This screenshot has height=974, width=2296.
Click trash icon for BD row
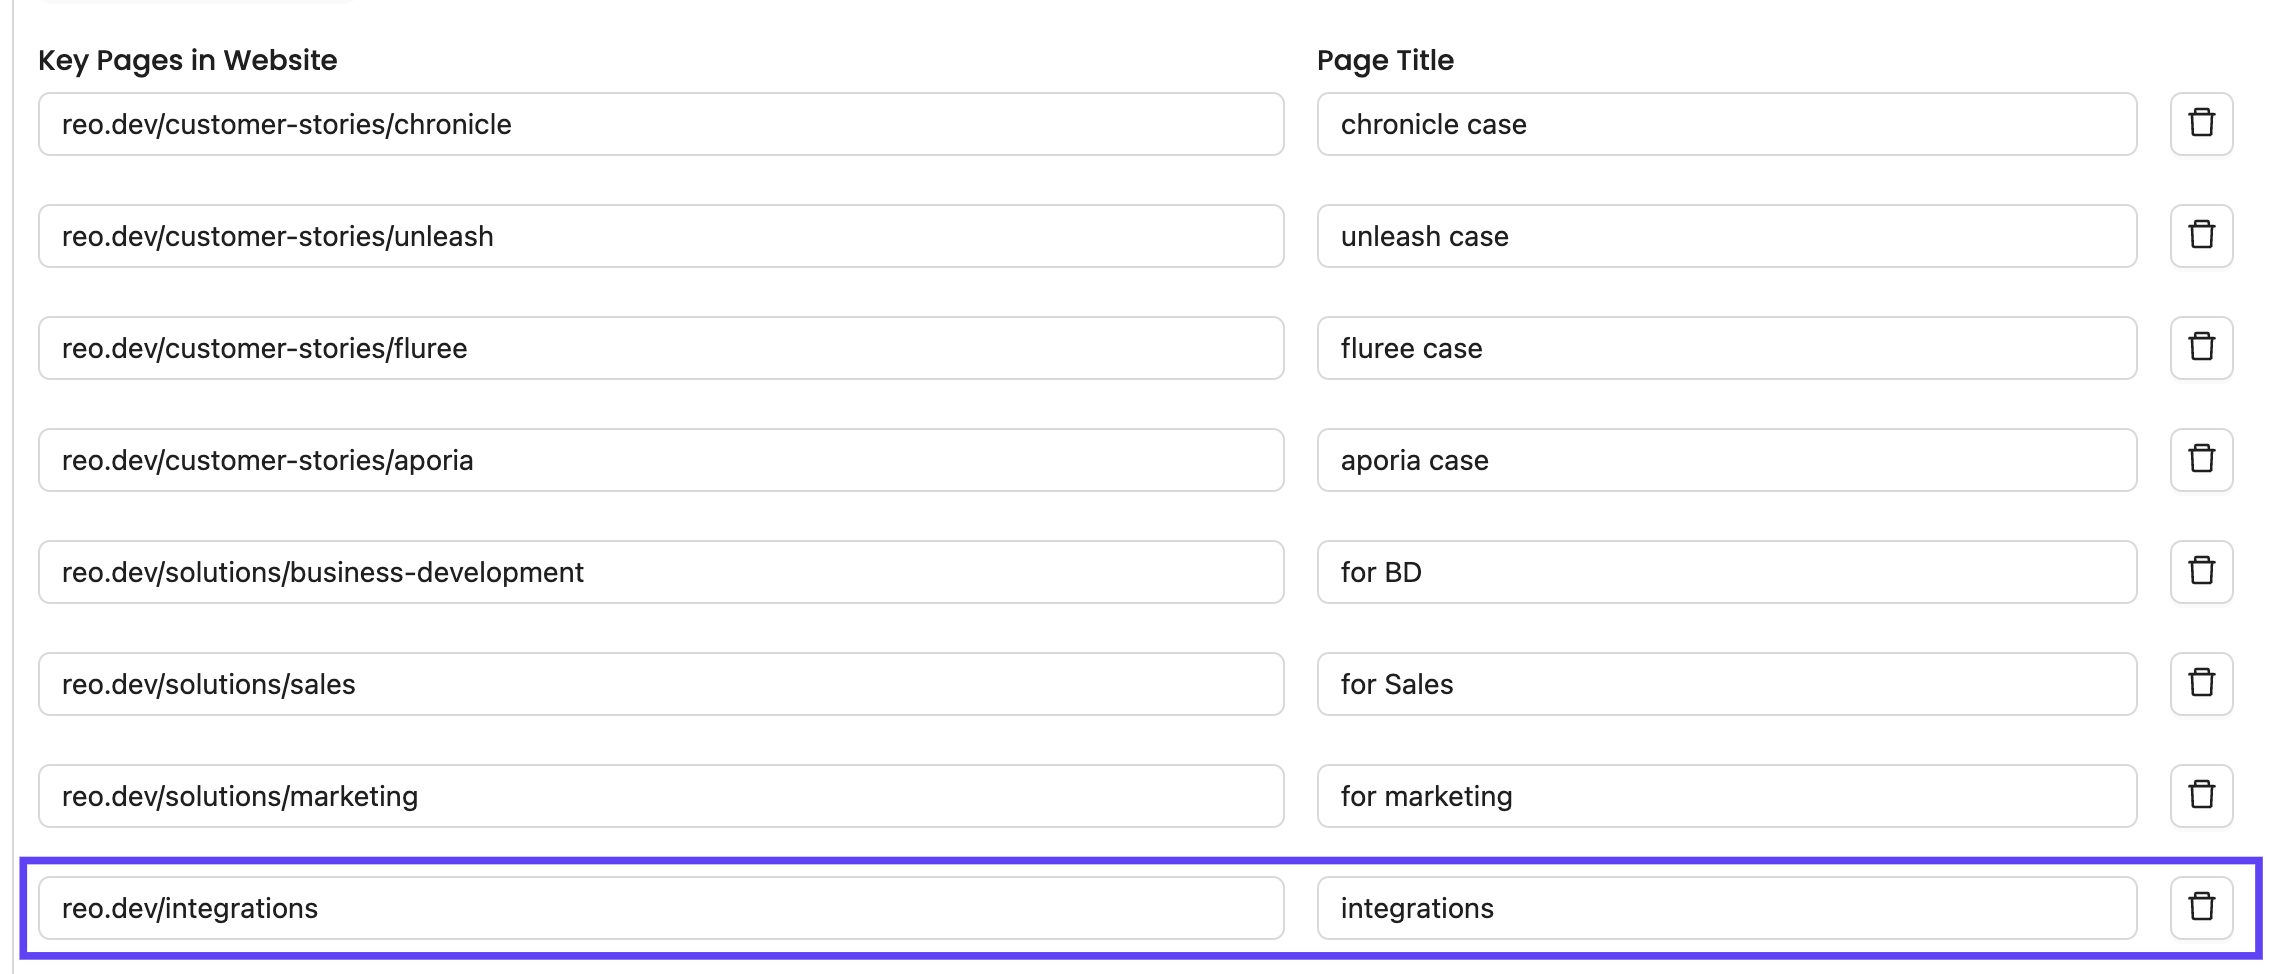pos(2201,572)
